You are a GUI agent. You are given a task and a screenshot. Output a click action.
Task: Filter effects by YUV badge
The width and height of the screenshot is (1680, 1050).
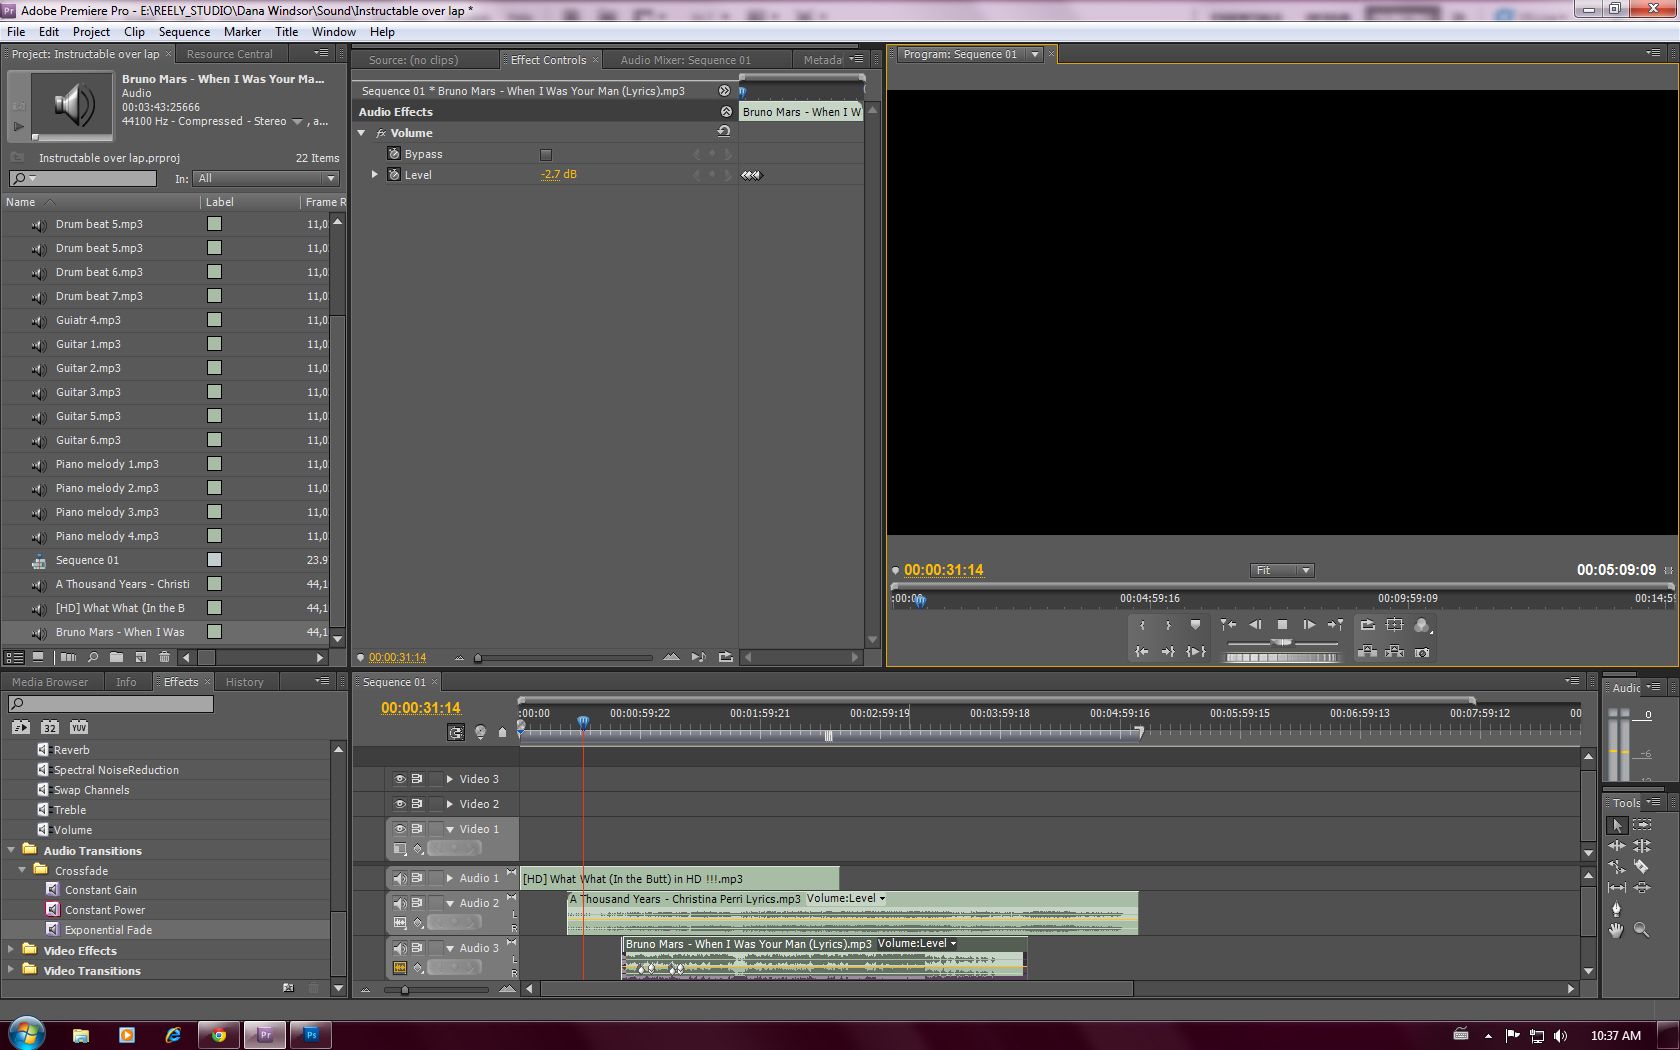[79, 727]
